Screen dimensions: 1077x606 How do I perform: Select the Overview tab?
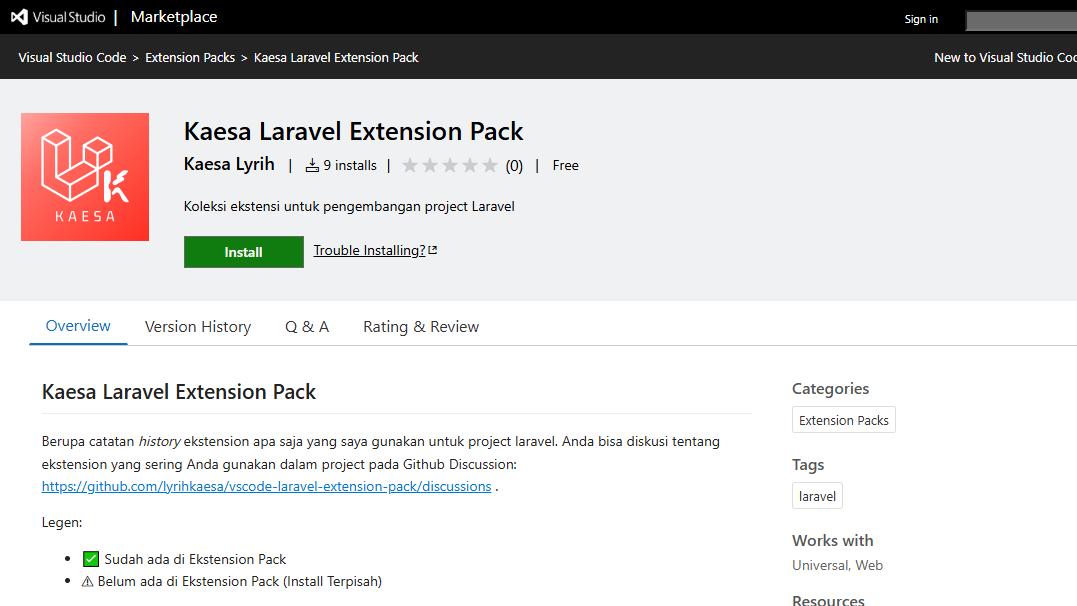78,326
